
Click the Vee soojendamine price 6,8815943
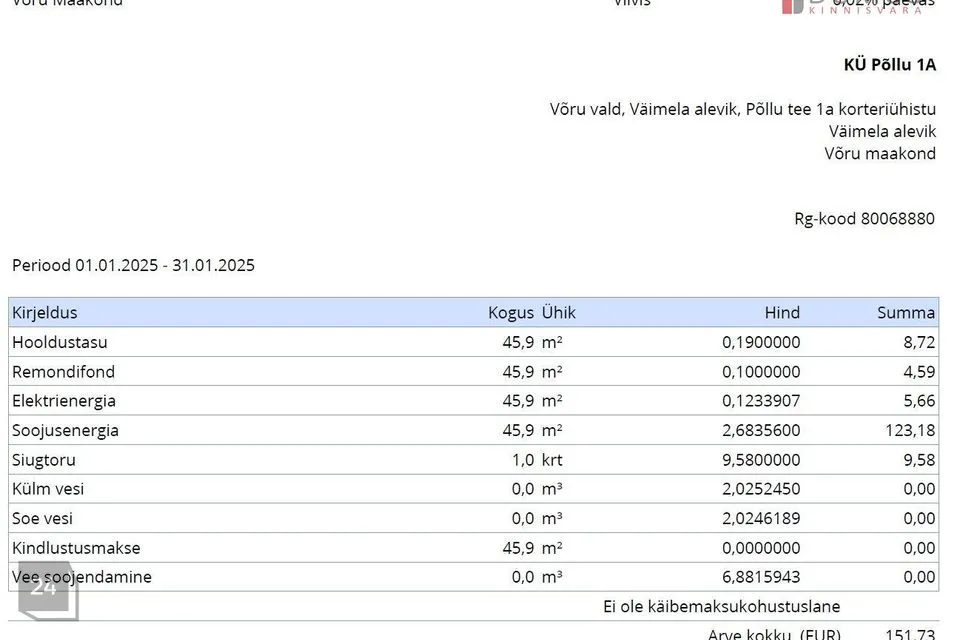coord(761,577)
